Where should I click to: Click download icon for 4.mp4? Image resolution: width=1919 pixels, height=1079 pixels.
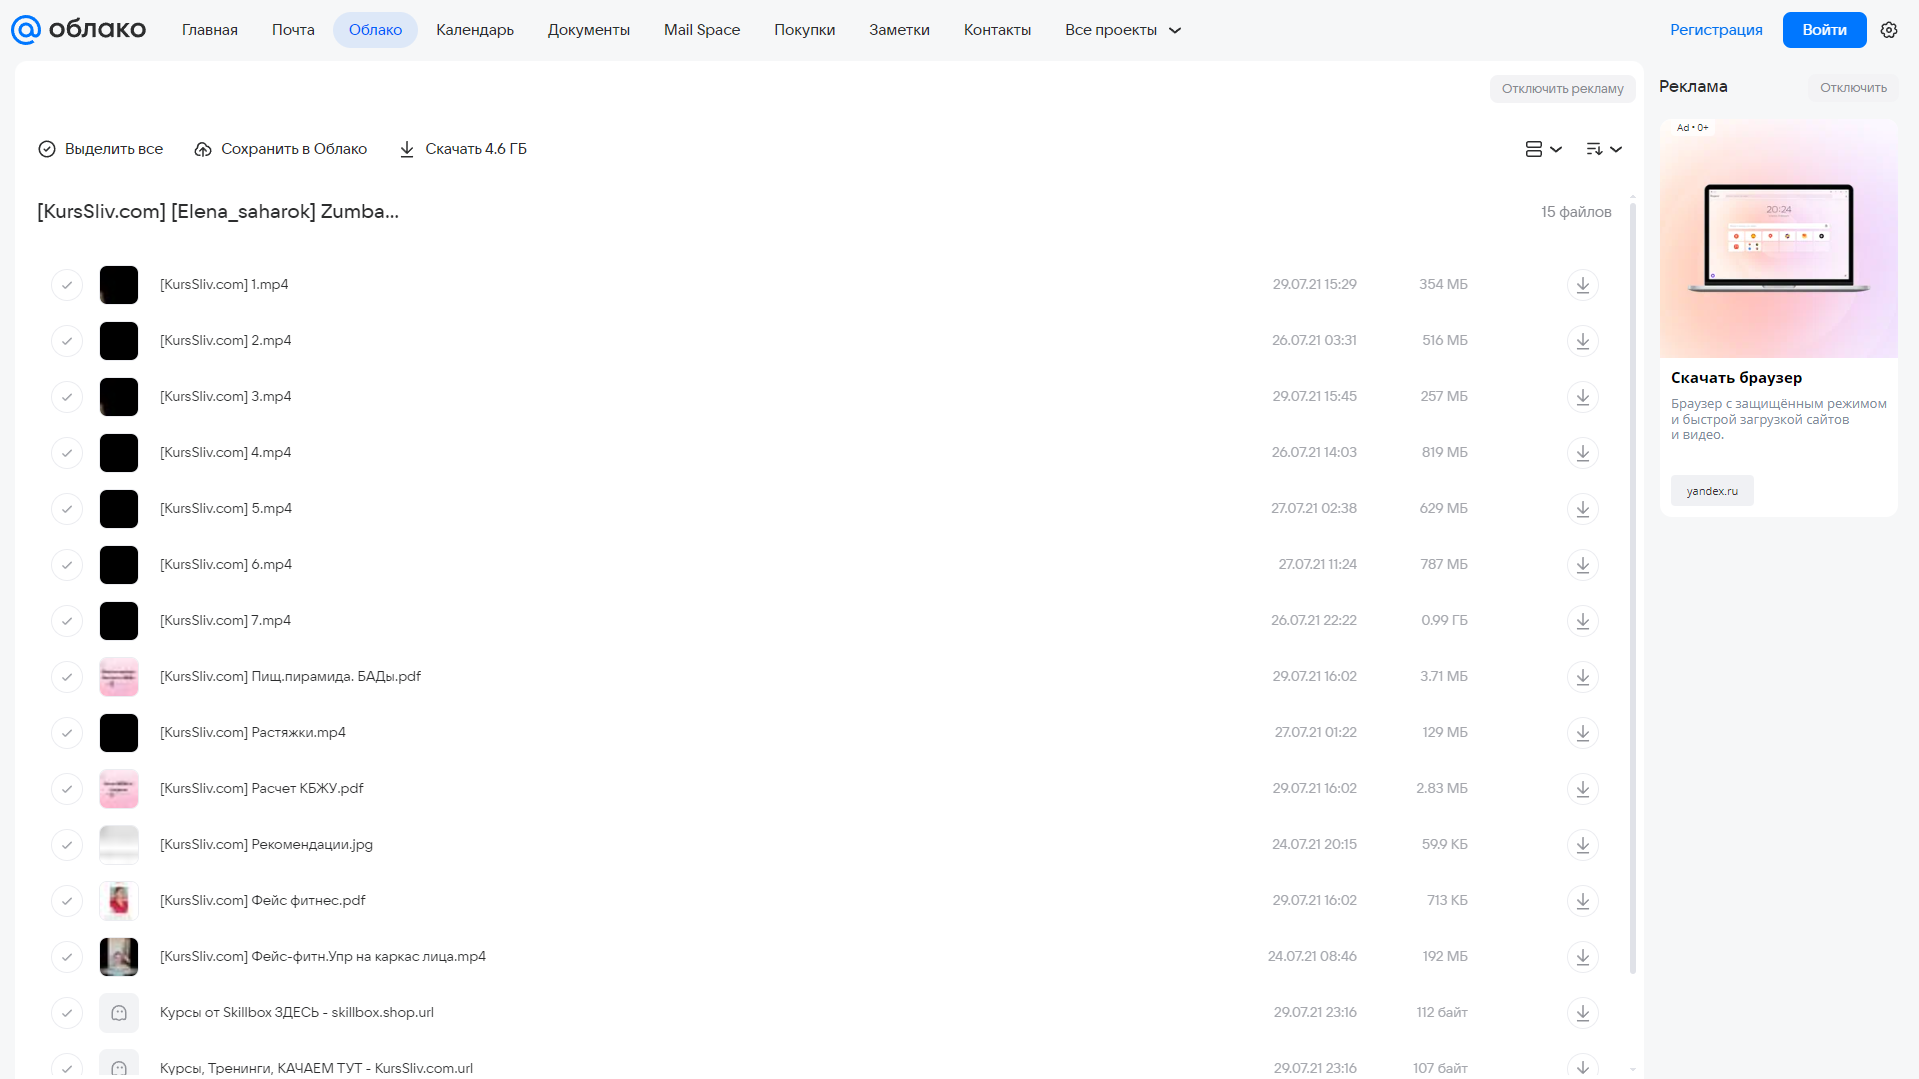click(1582, 453)
